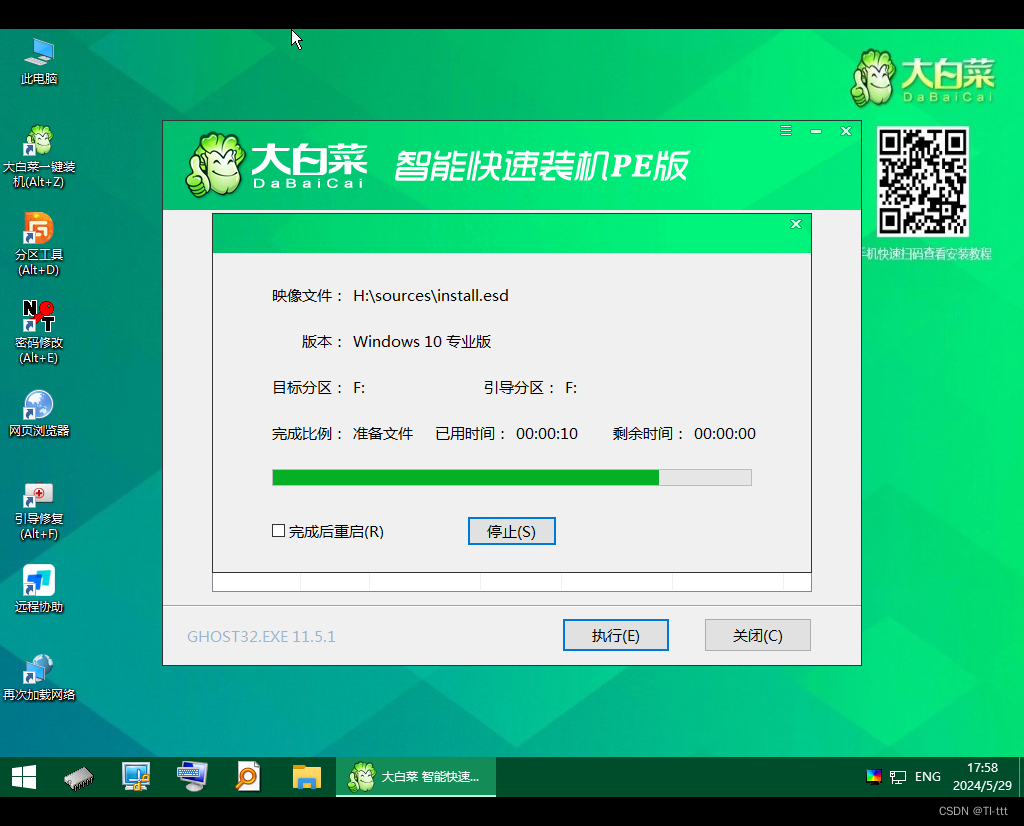Switch to the 大白菜 智能快速 taskbar window
This screenshot has height=826, width=1024.
click(415, 776)
